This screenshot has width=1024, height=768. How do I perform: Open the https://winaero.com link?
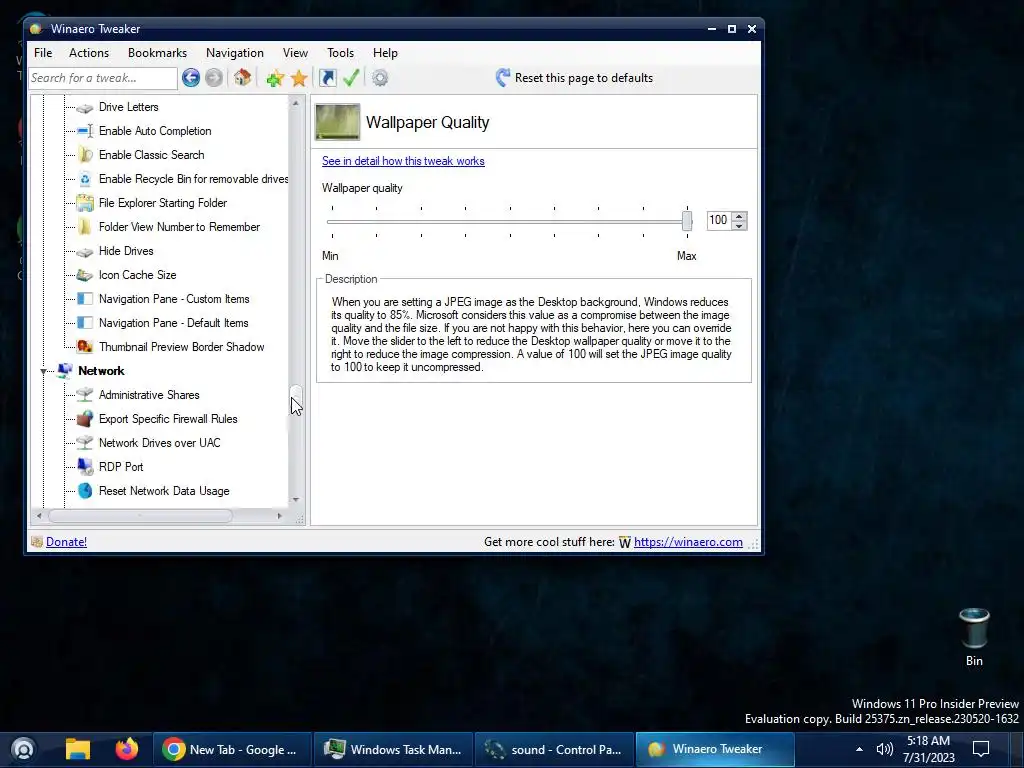(x=688, y=542)
